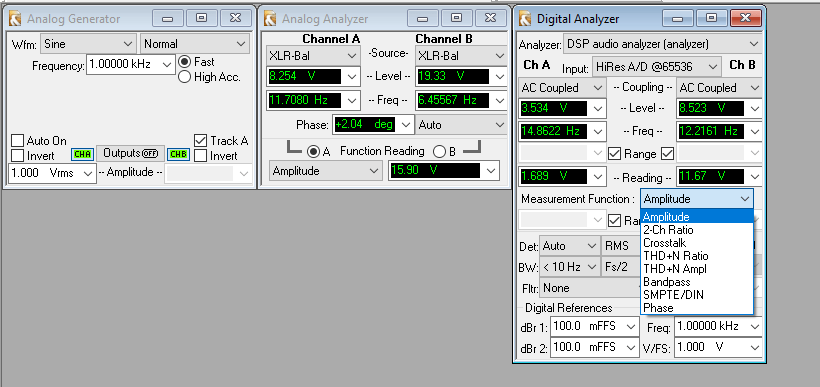Open the RMS detector type dropdown

click(x=621, y=246)
